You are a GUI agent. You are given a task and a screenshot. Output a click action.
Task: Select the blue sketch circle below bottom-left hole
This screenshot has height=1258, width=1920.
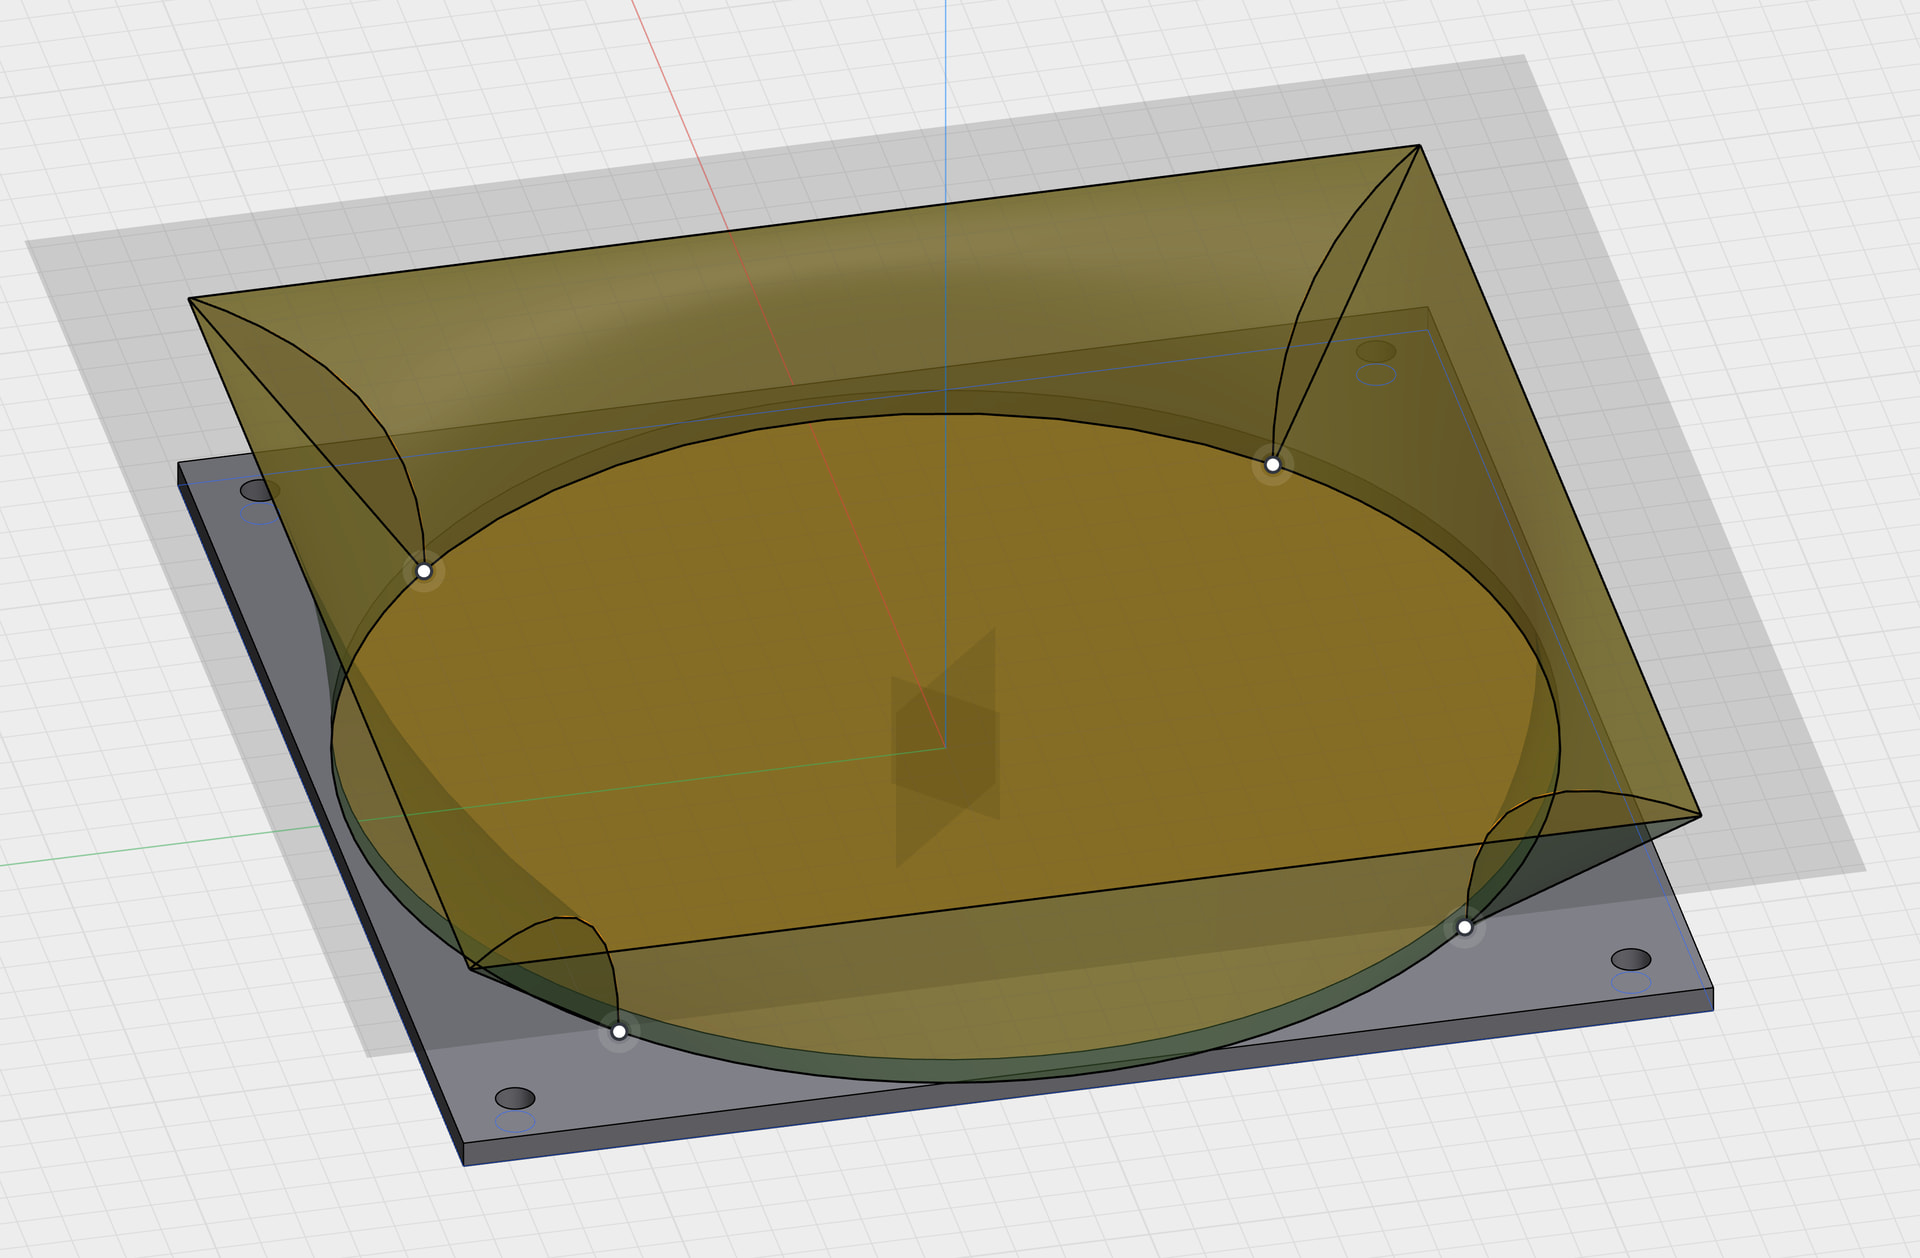tap(515, 1122)
